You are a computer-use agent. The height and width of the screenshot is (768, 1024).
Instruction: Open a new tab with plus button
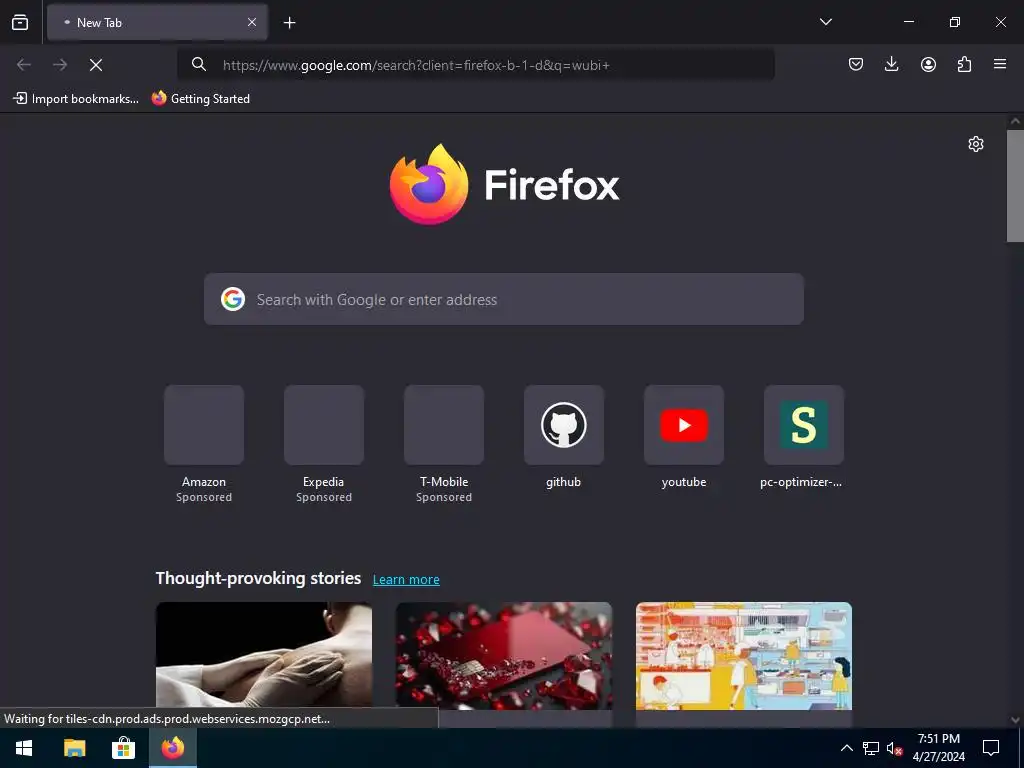pos(289,23)
